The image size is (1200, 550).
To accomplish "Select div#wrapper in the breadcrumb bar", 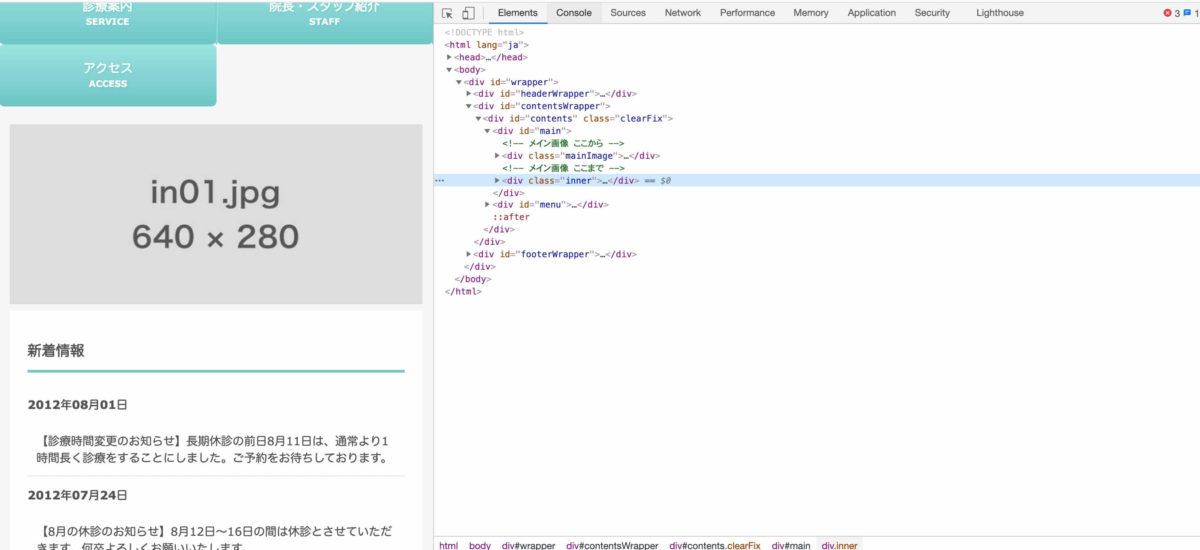I will (528, 545).
